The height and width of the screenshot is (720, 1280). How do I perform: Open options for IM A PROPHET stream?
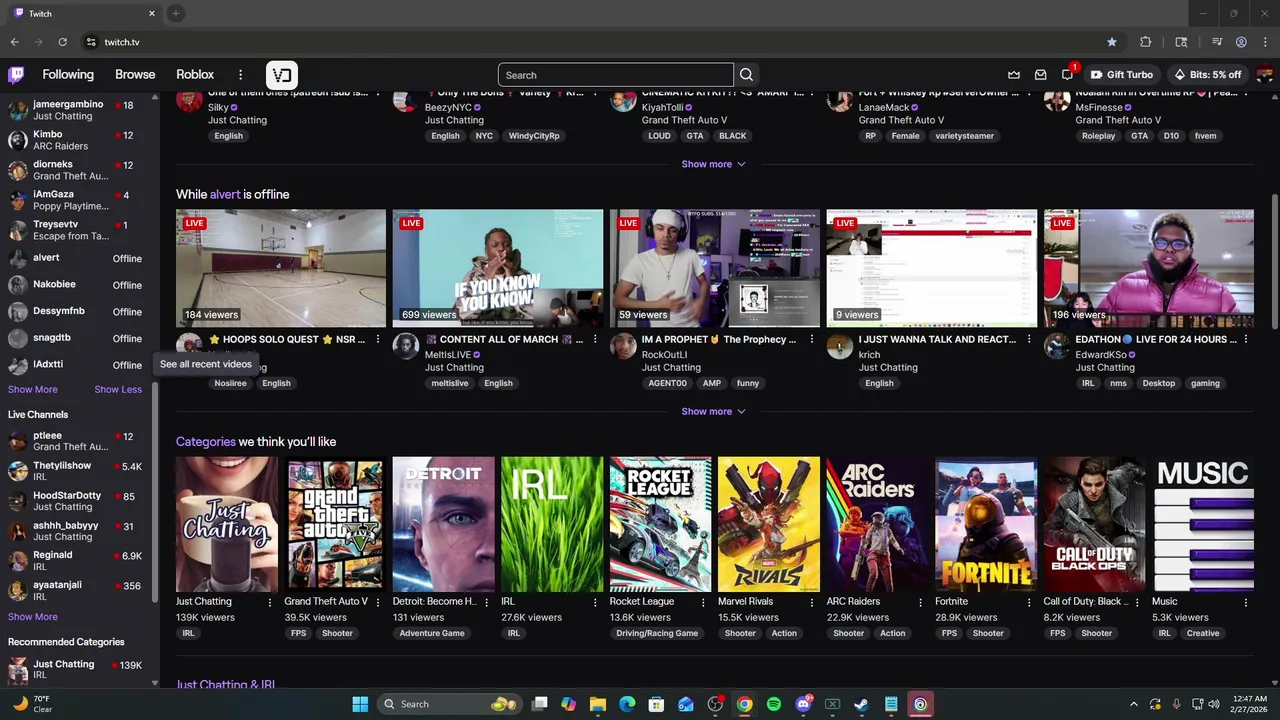[811, 340]
